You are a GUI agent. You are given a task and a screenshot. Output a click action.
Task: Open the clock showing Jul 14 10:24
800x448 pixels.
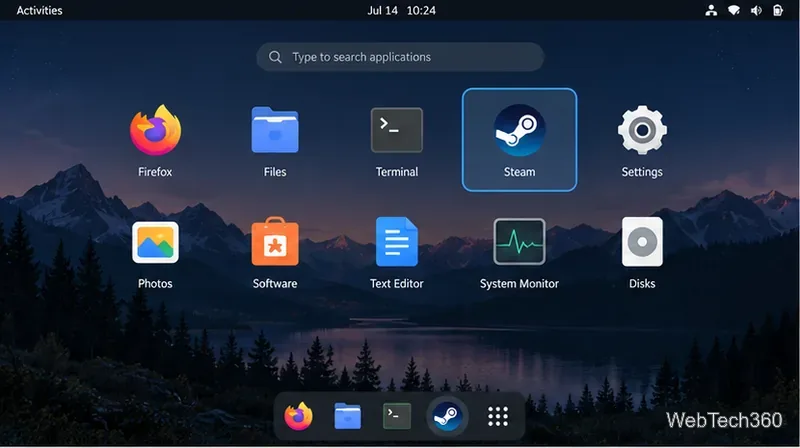(402, 10)
